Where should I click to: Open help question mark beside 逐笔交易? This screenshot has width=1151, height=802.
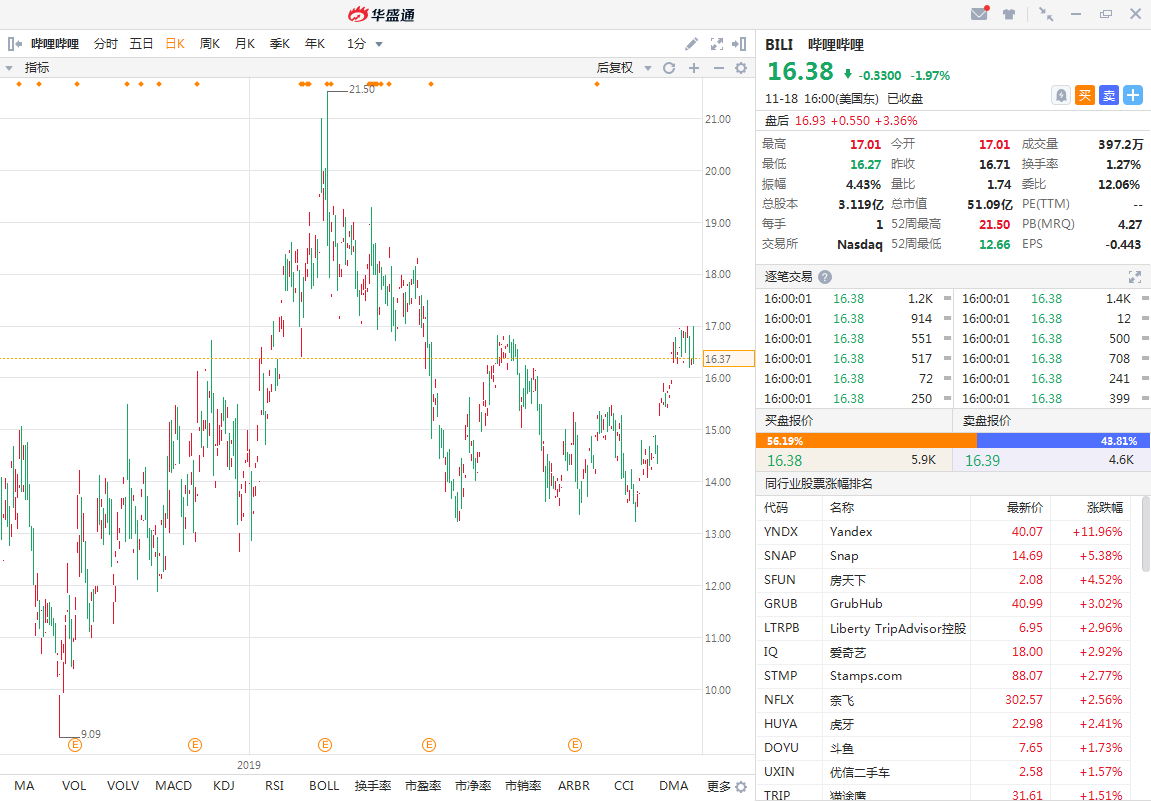coord(825,277)
